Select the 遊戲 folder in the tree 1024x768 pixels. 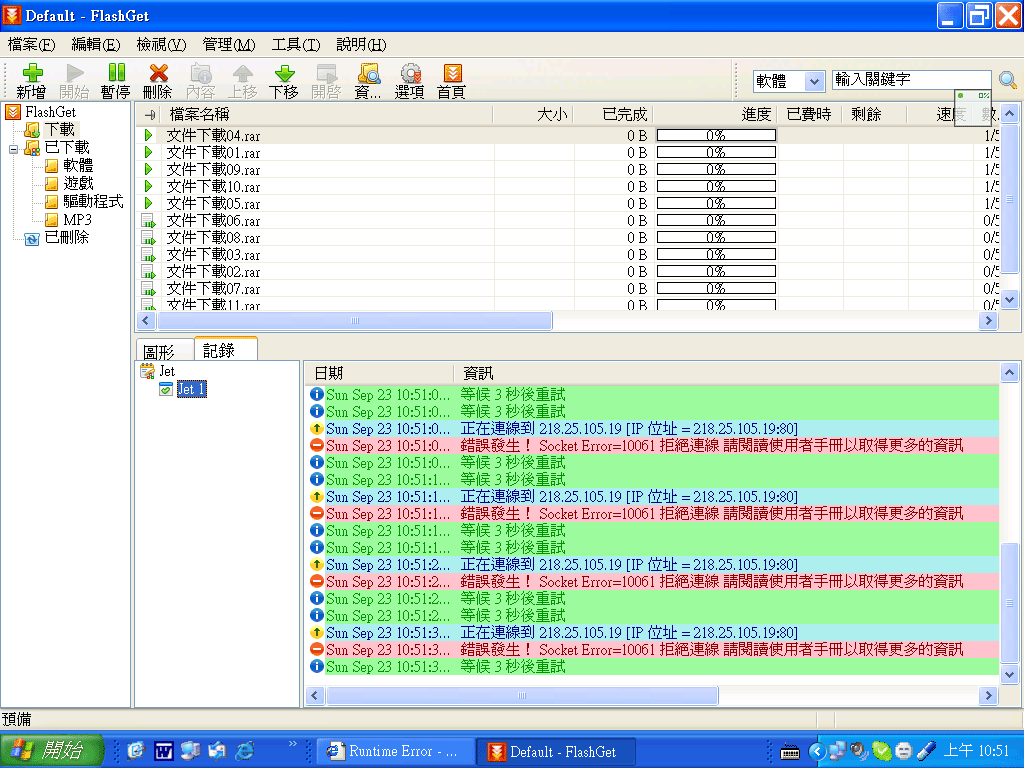pyautogui.click(x=78, y=184)
